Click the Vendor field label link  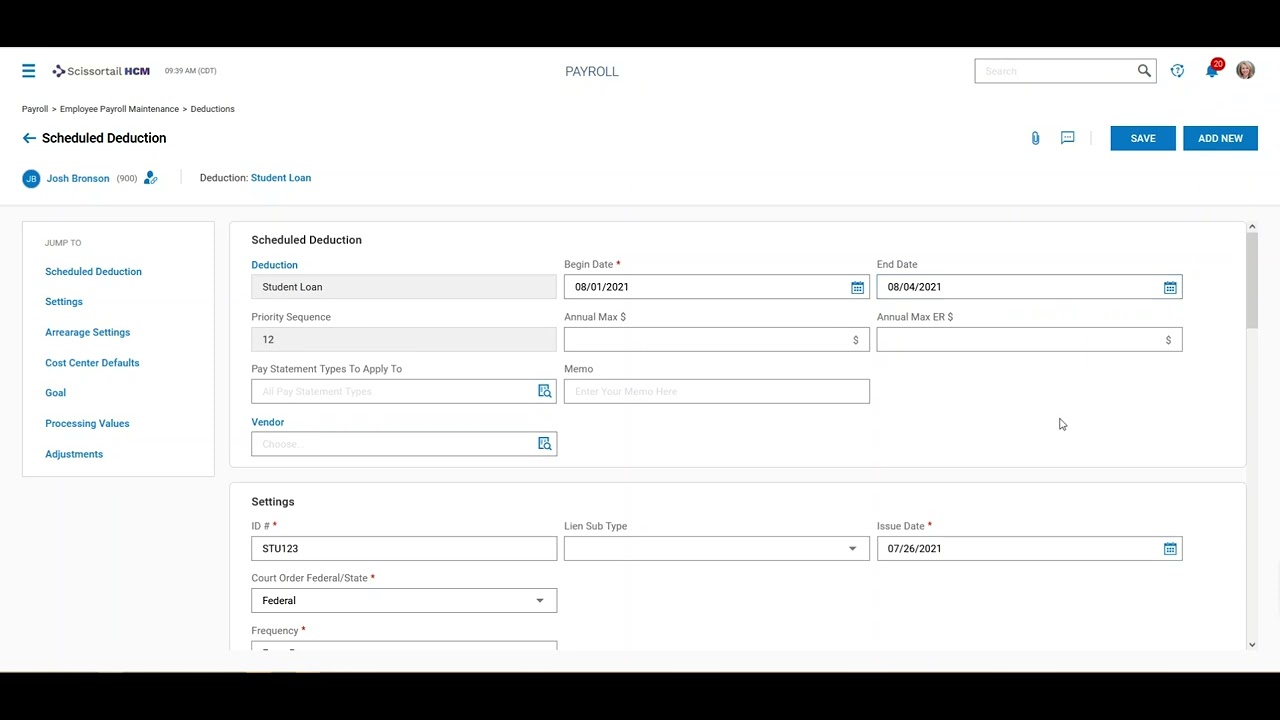pyautogui.click(x=268, y=422)
